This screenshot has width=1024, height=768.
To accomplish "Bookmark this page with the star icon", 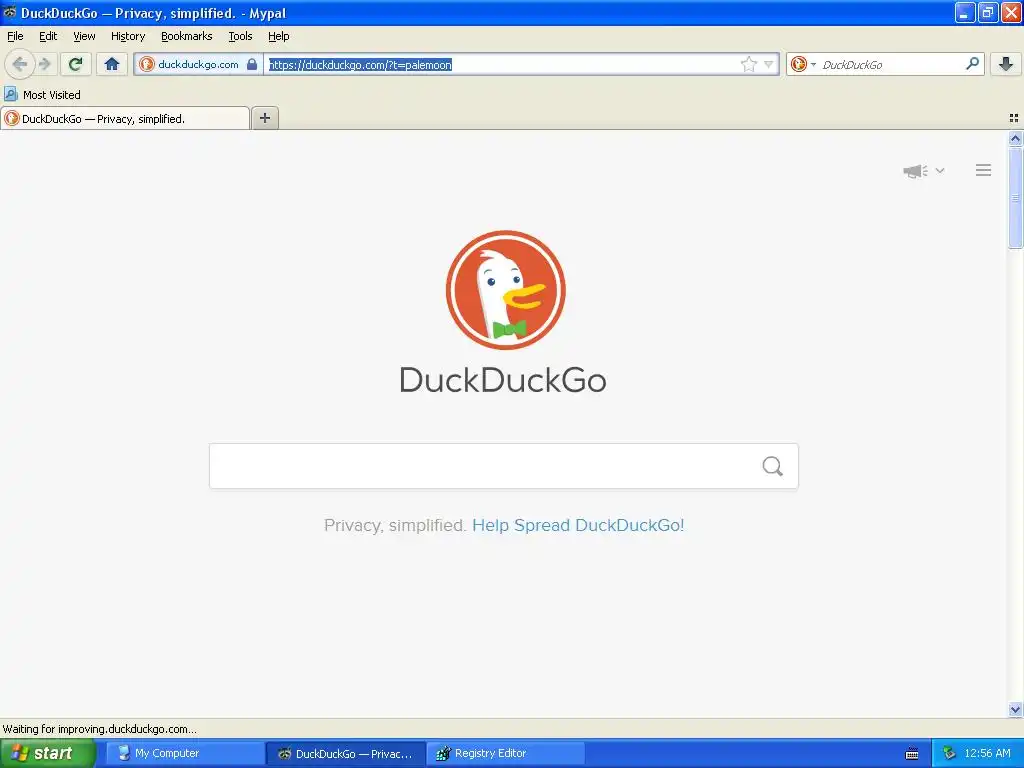I will tap(748, 64).
